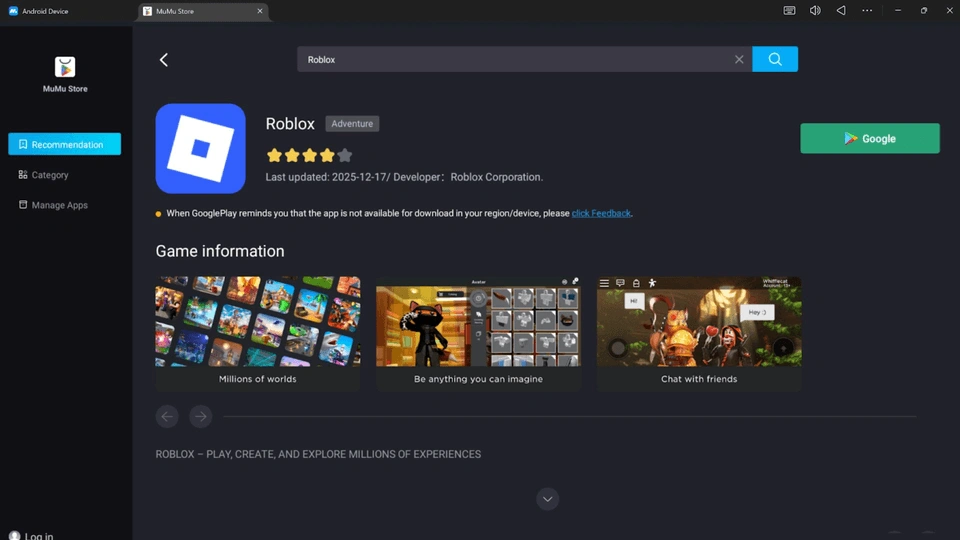Open the Category sidebar item
The height and width of the screenshot is (540, 960).
49,175
